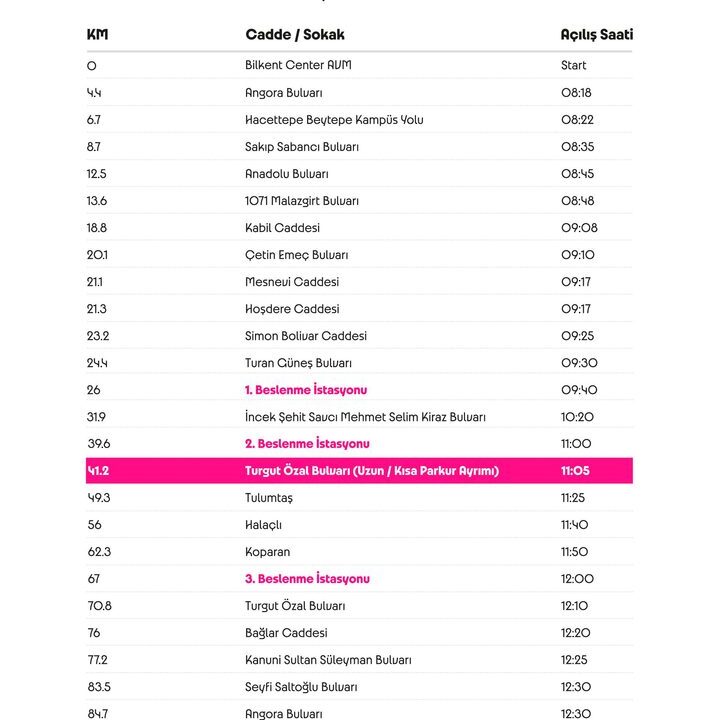The image size is (720, 720).
Task: Click the 3. Beslenme İstasyonu link
Action: [307, 579]
